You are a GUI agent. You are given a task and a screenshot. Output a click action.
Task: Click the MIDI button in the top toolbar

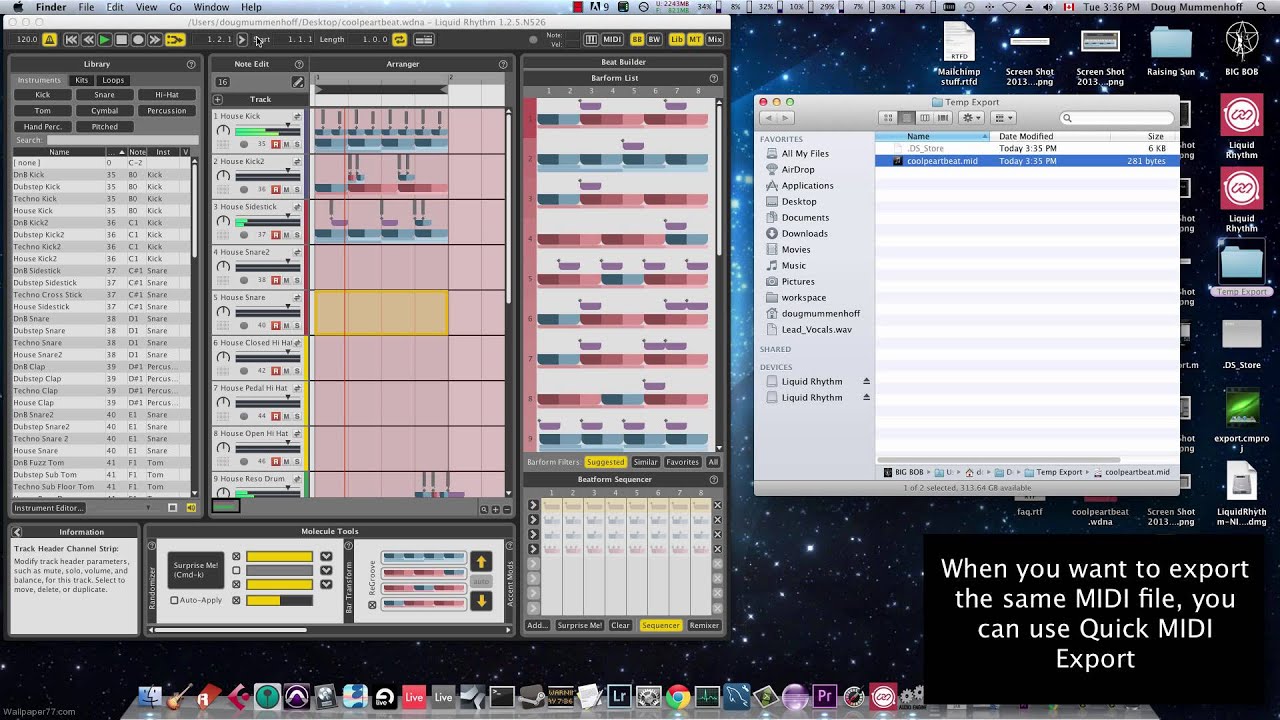pyautogui.click(x=612, y=40)
